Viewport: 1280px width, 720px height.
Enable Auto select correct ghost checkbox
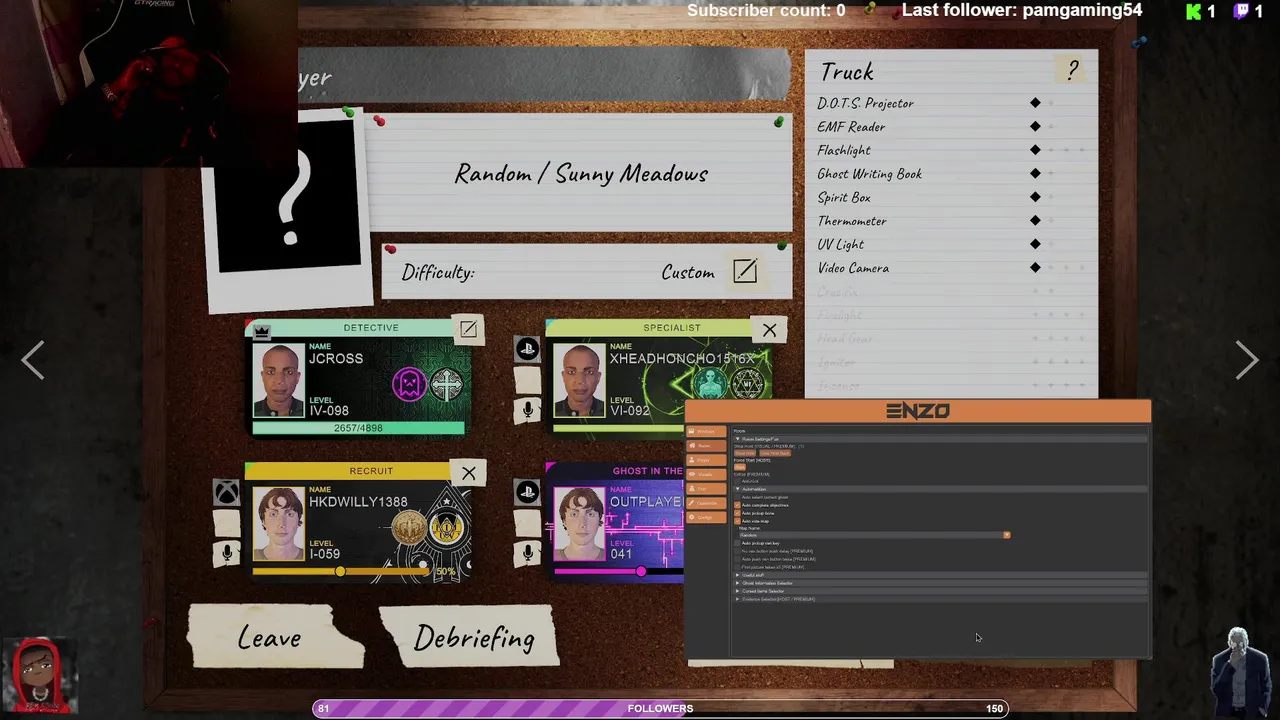pos(737,497)
